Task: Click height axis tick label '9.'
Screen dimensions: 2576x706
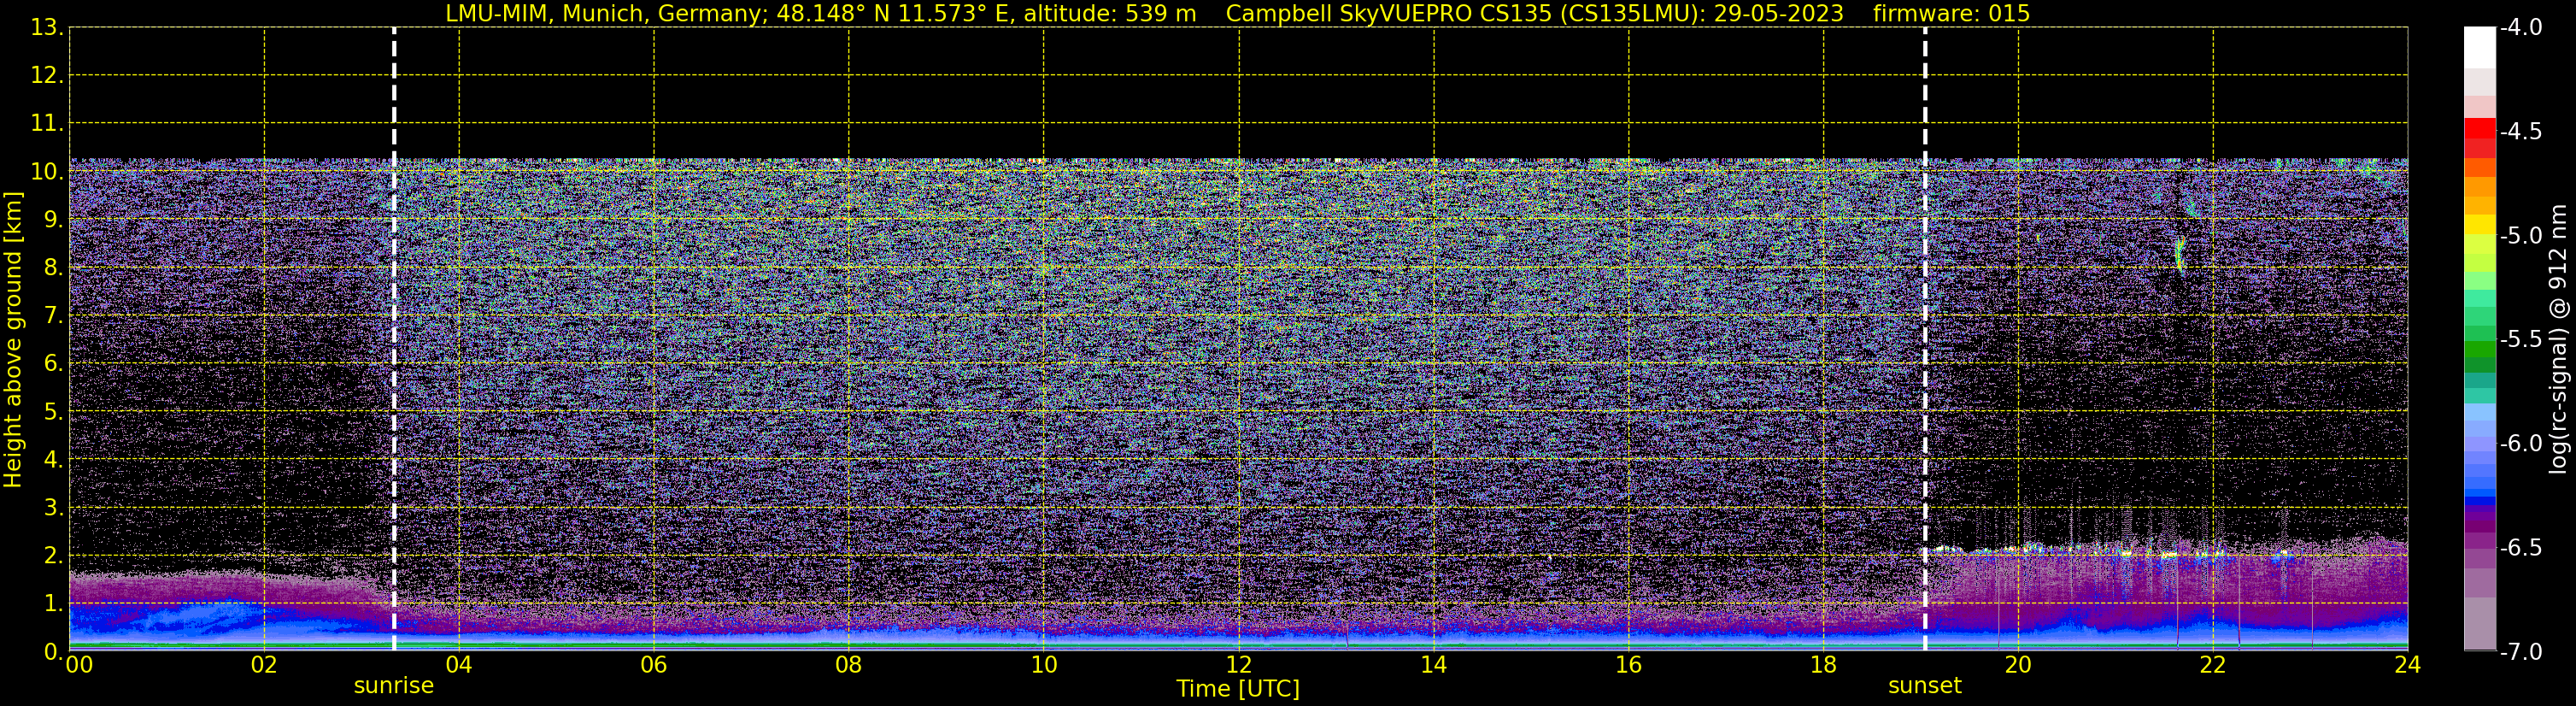Action: click(54, 220)
